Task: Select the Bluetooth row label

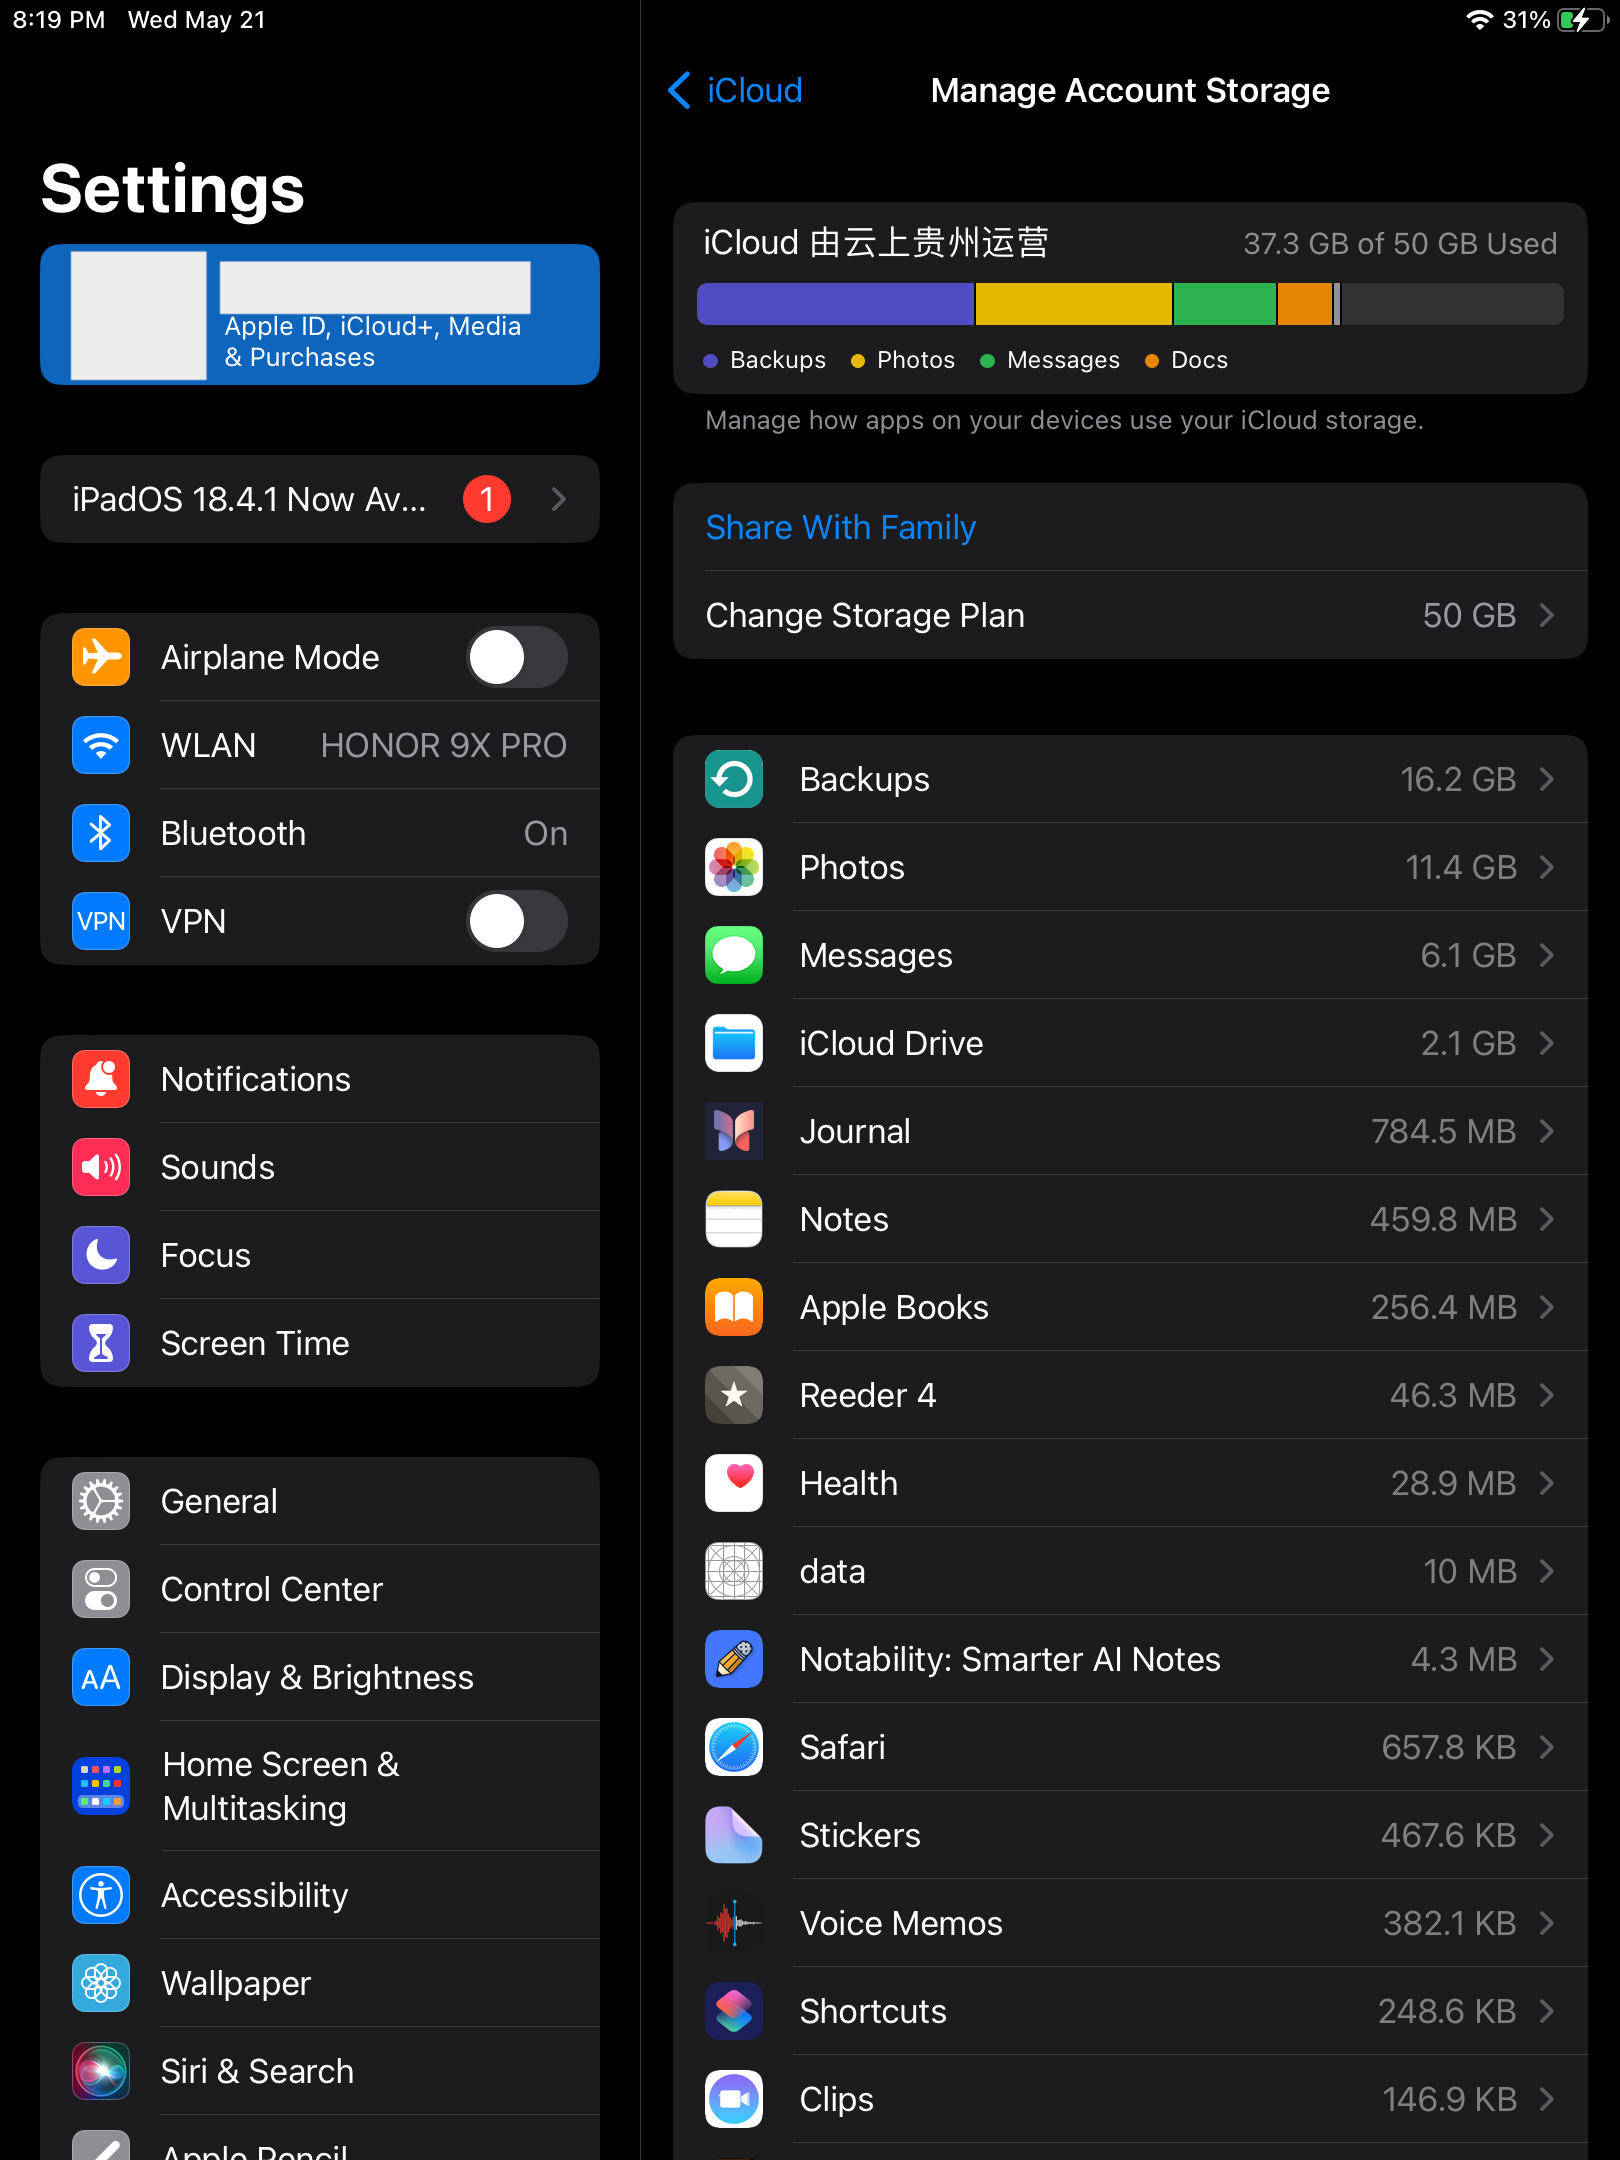Action: (233, 833)
